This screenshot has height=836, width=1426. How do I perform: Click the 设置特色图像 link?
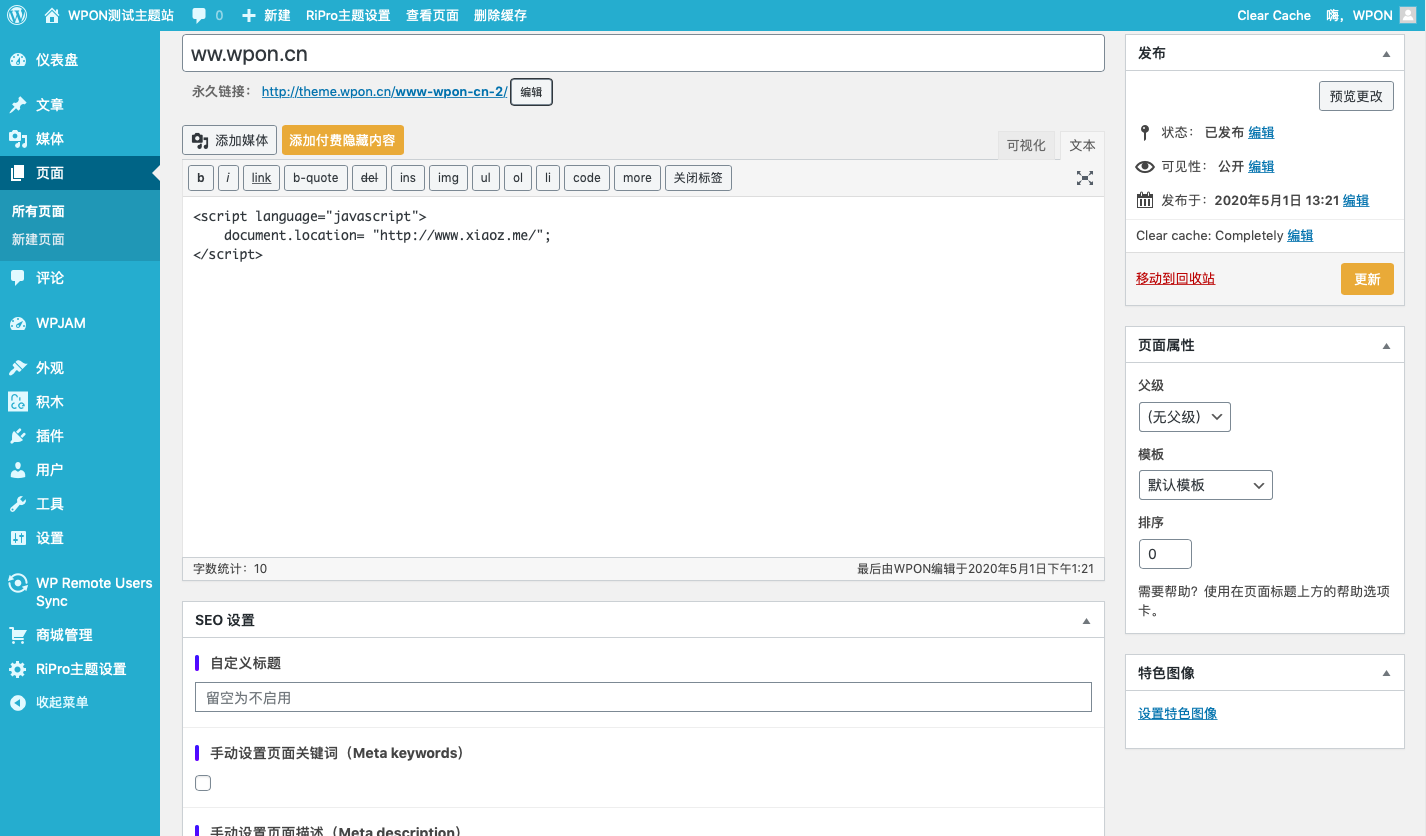[x=1177, y=713]
